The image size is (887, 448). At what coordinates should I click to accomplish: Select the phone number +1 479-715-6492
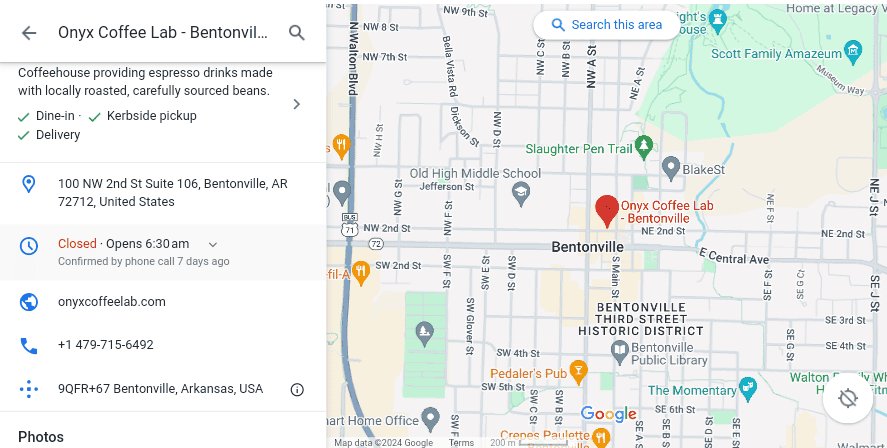tap(106, 345)
